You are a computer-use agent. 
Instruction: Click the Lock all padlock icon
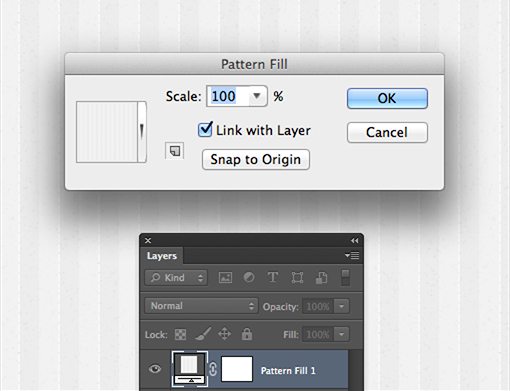click(x=247, y=334)
